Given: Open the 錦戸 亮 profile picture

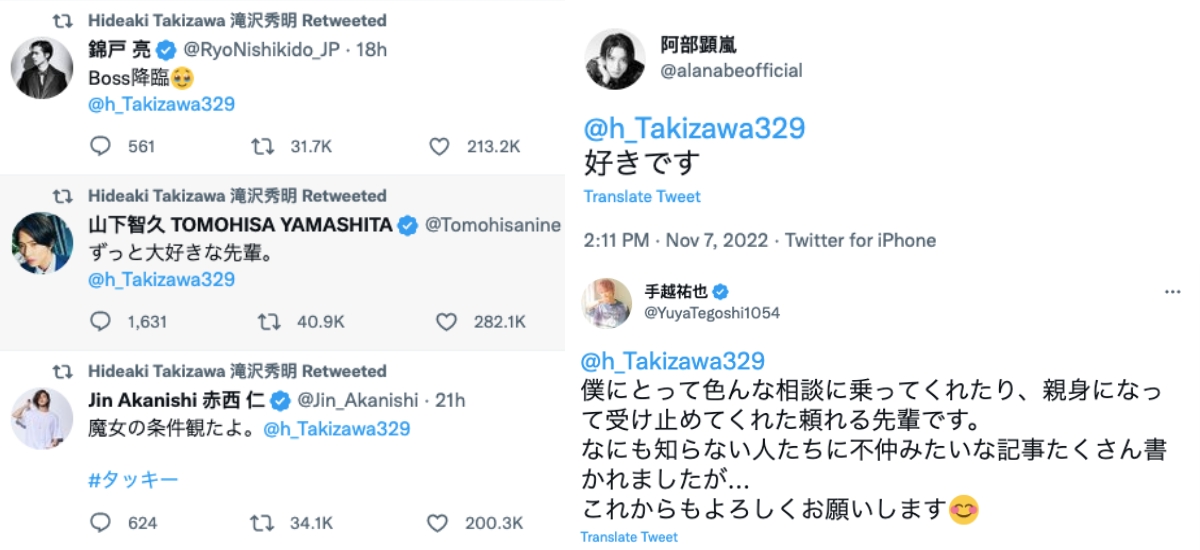Looking at the screenshot, I should (41, 69).
